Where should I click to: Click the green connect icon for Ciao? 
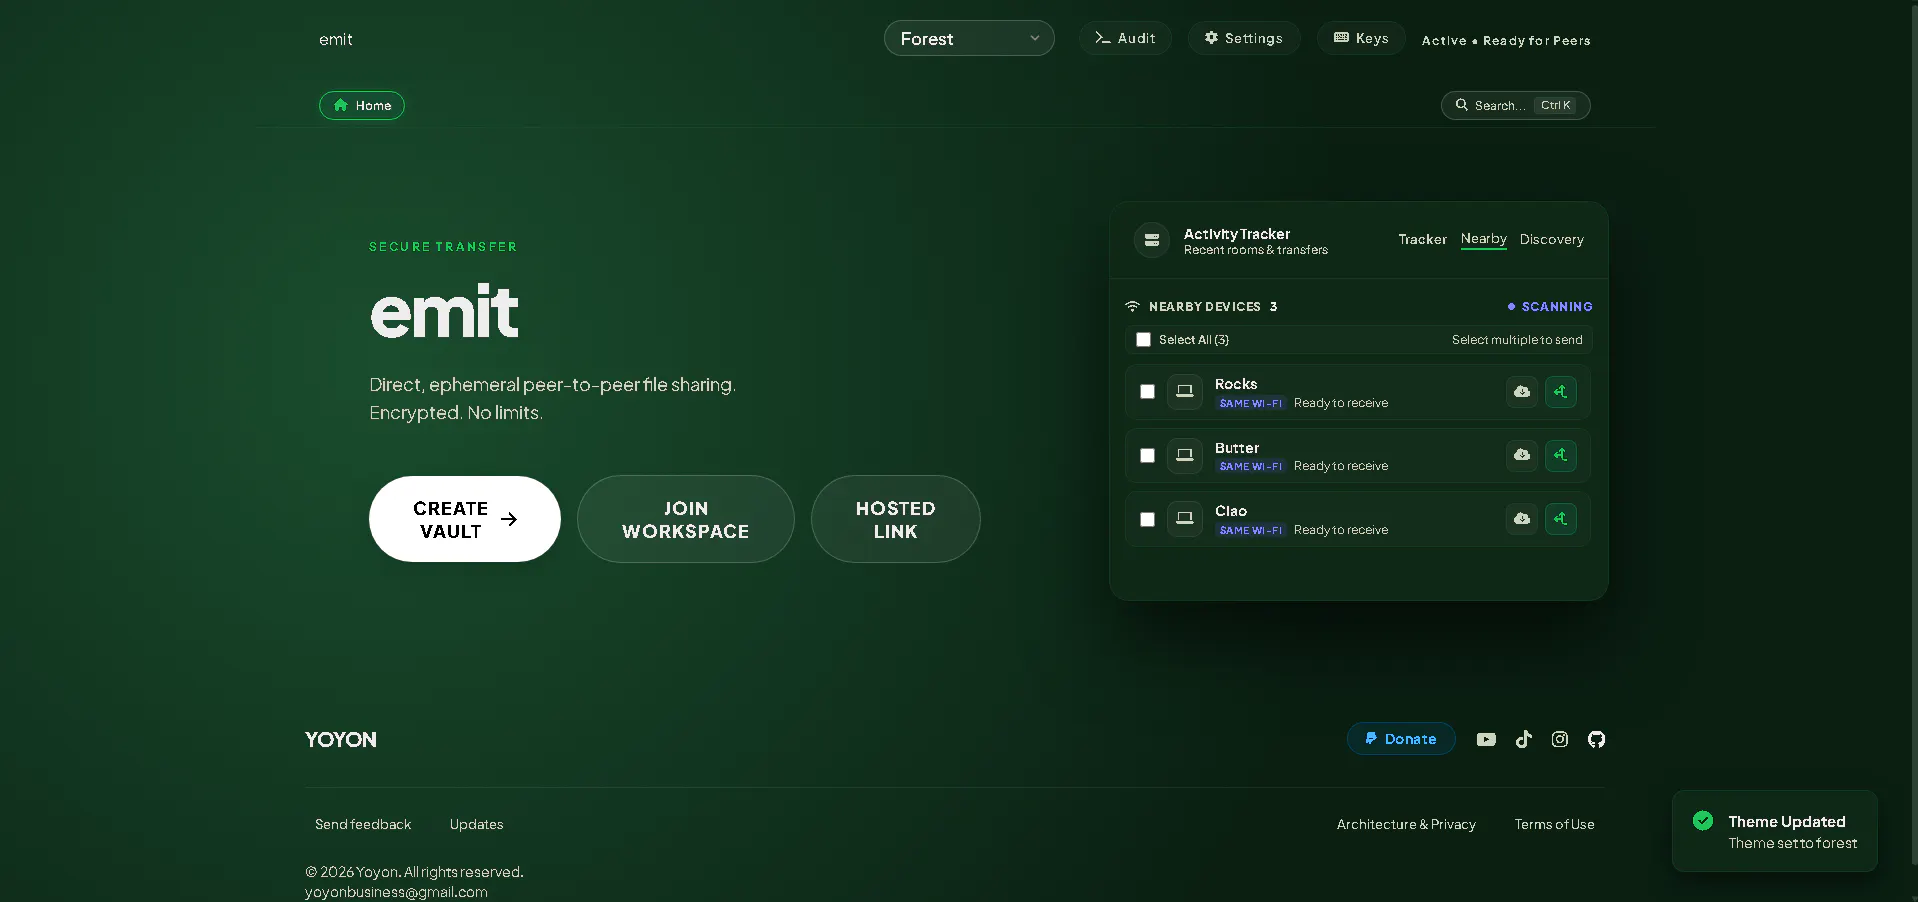[1561, 519]
